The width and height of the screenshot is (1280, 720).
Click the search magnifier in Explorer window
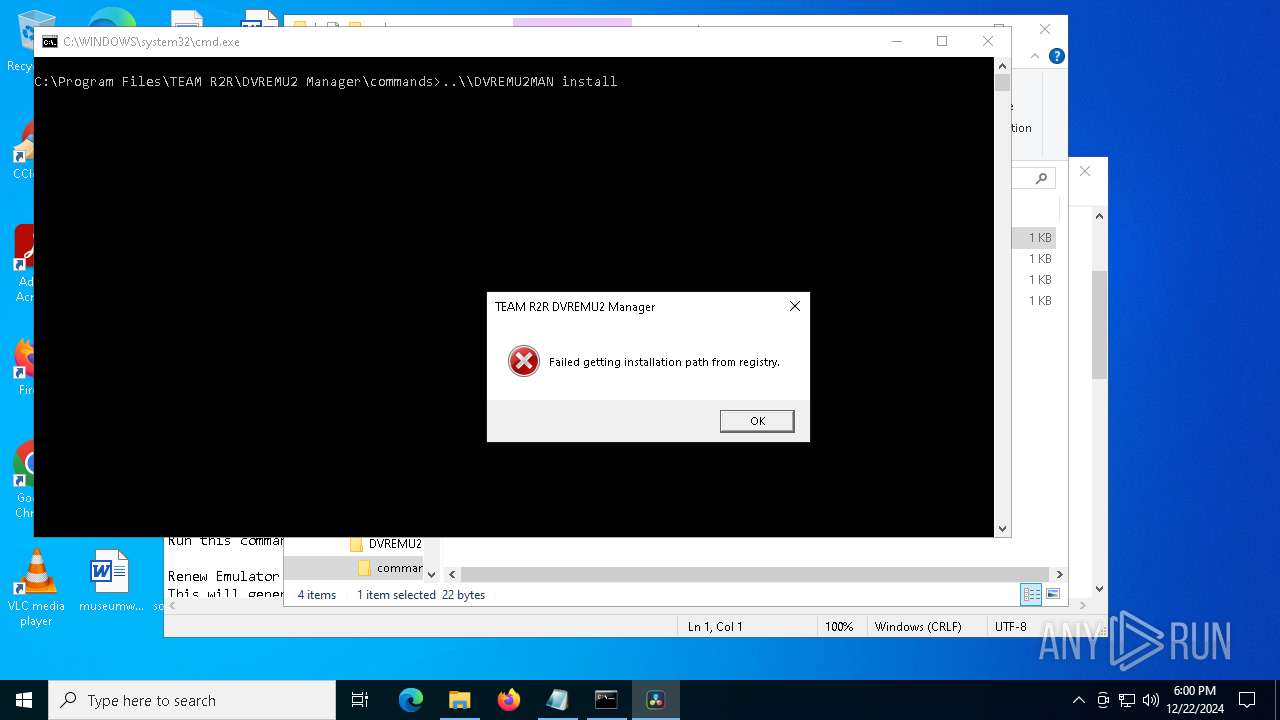coord(1041,178)
